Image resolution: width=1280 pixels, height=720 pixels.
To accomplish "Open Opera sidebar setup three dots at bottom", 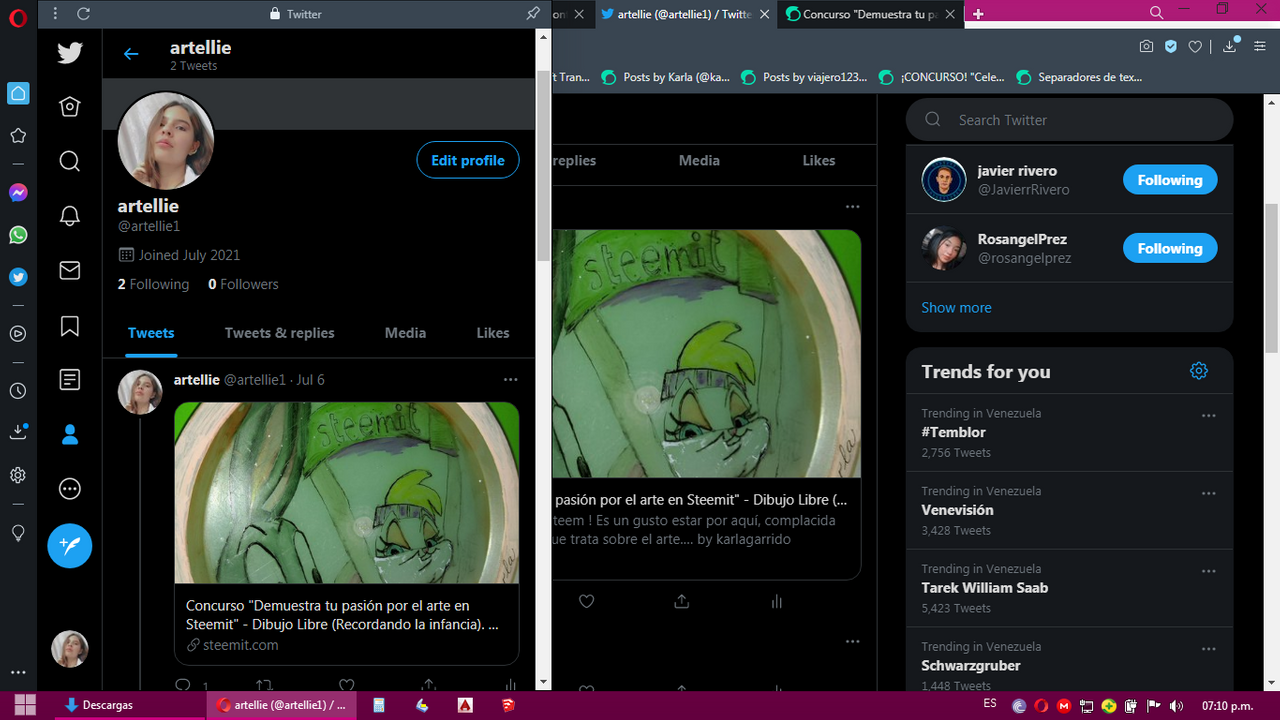I will tap(18, 673).
